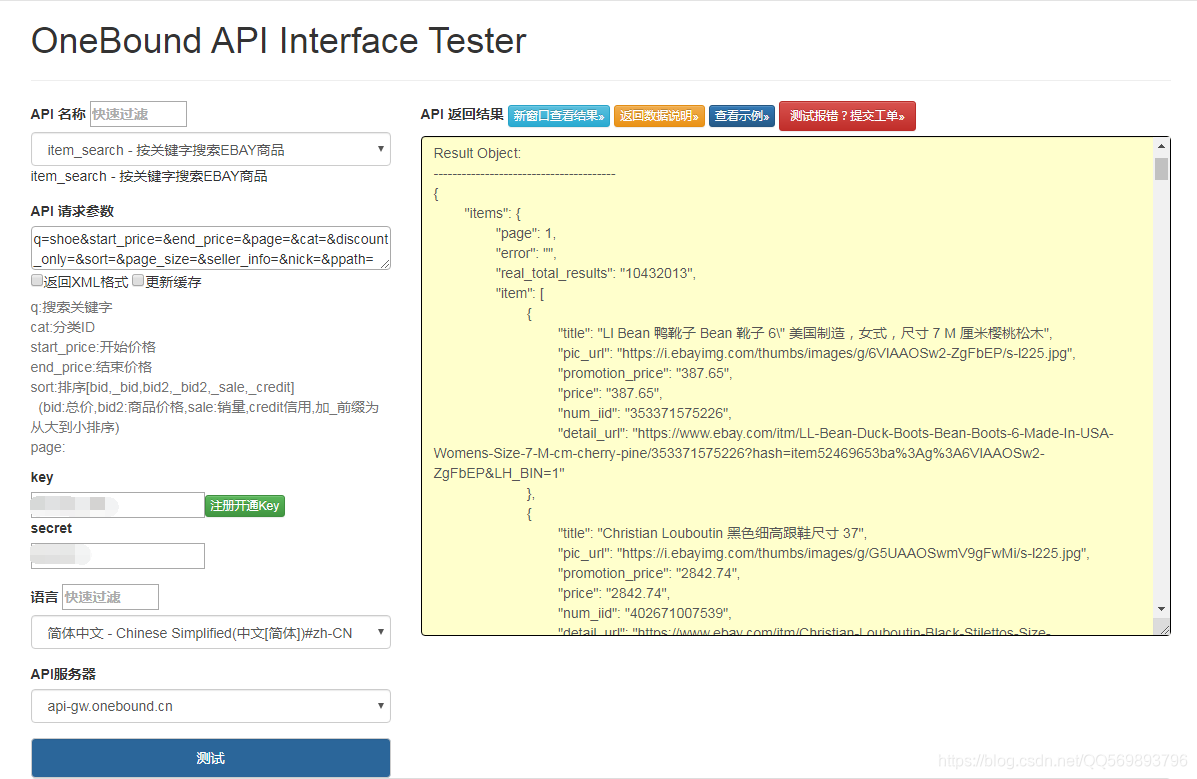Image resolution: width=1197 pixels, height=779 pixels.
Task: Click the end_price:结束价格 hint text
Action: point(91,367)
